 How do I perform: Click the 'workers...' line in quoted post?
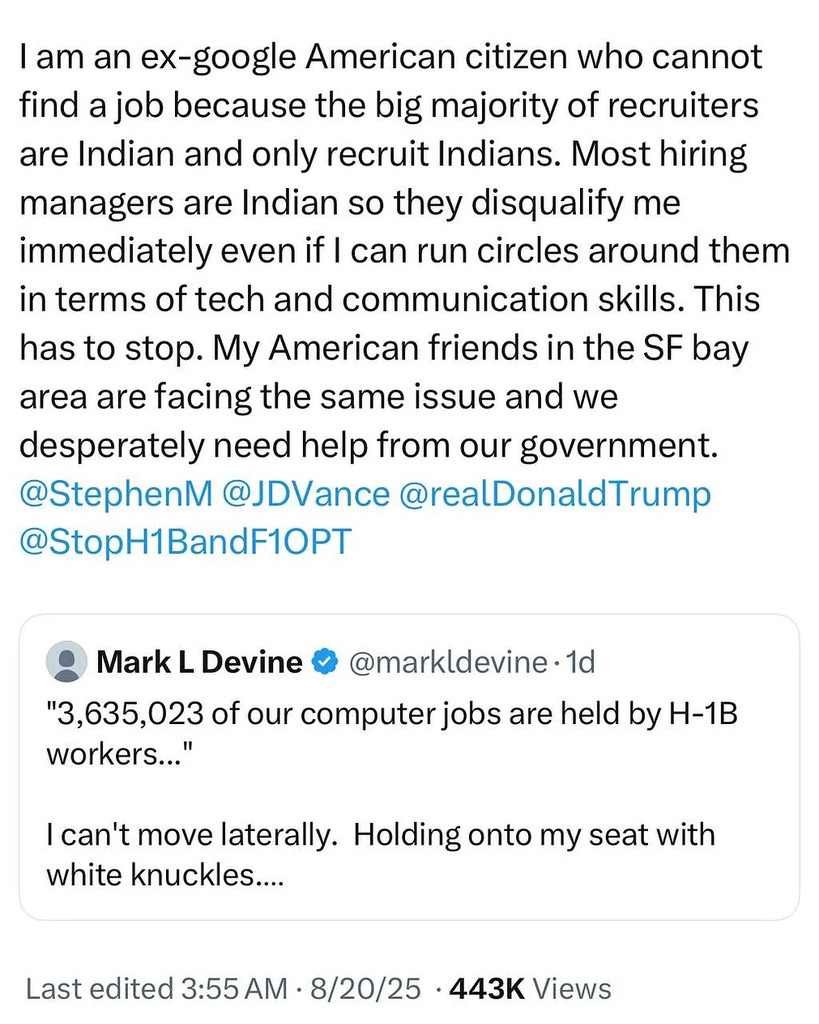[x=115, y=752]
